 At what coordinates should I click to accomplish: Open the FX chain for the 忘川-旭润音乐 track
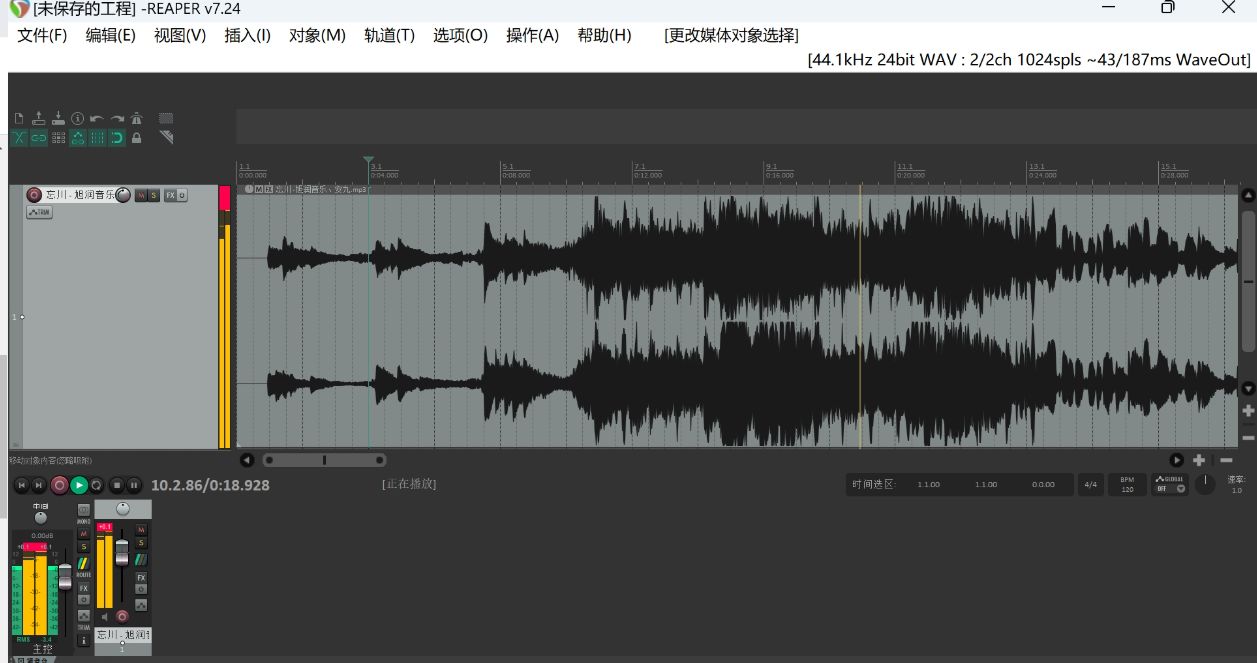click(x=171, y=196)
